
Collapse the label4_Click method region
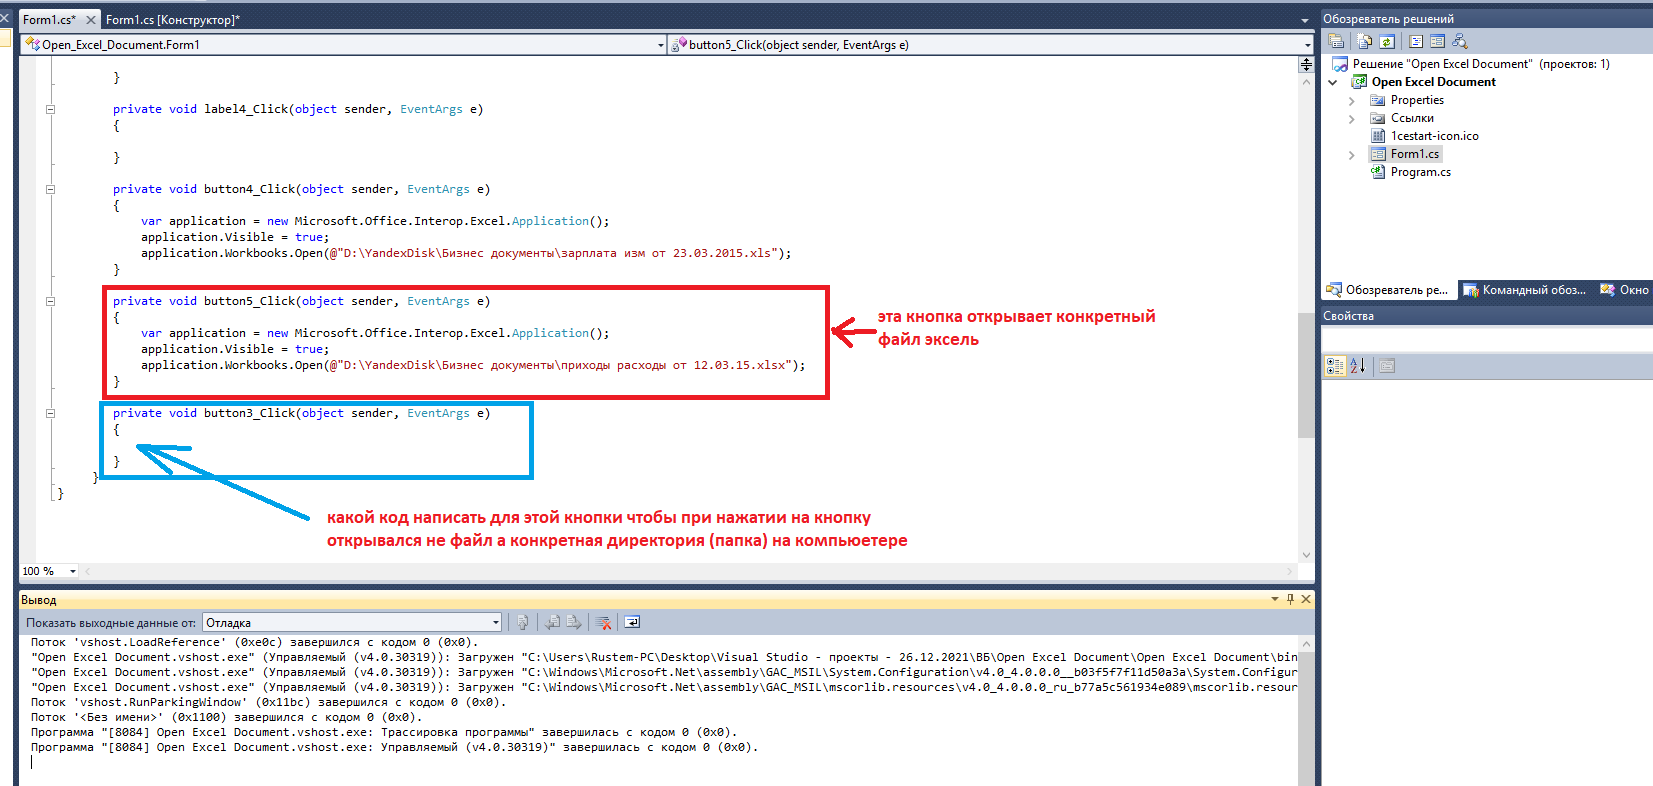(x=50, y=109)
